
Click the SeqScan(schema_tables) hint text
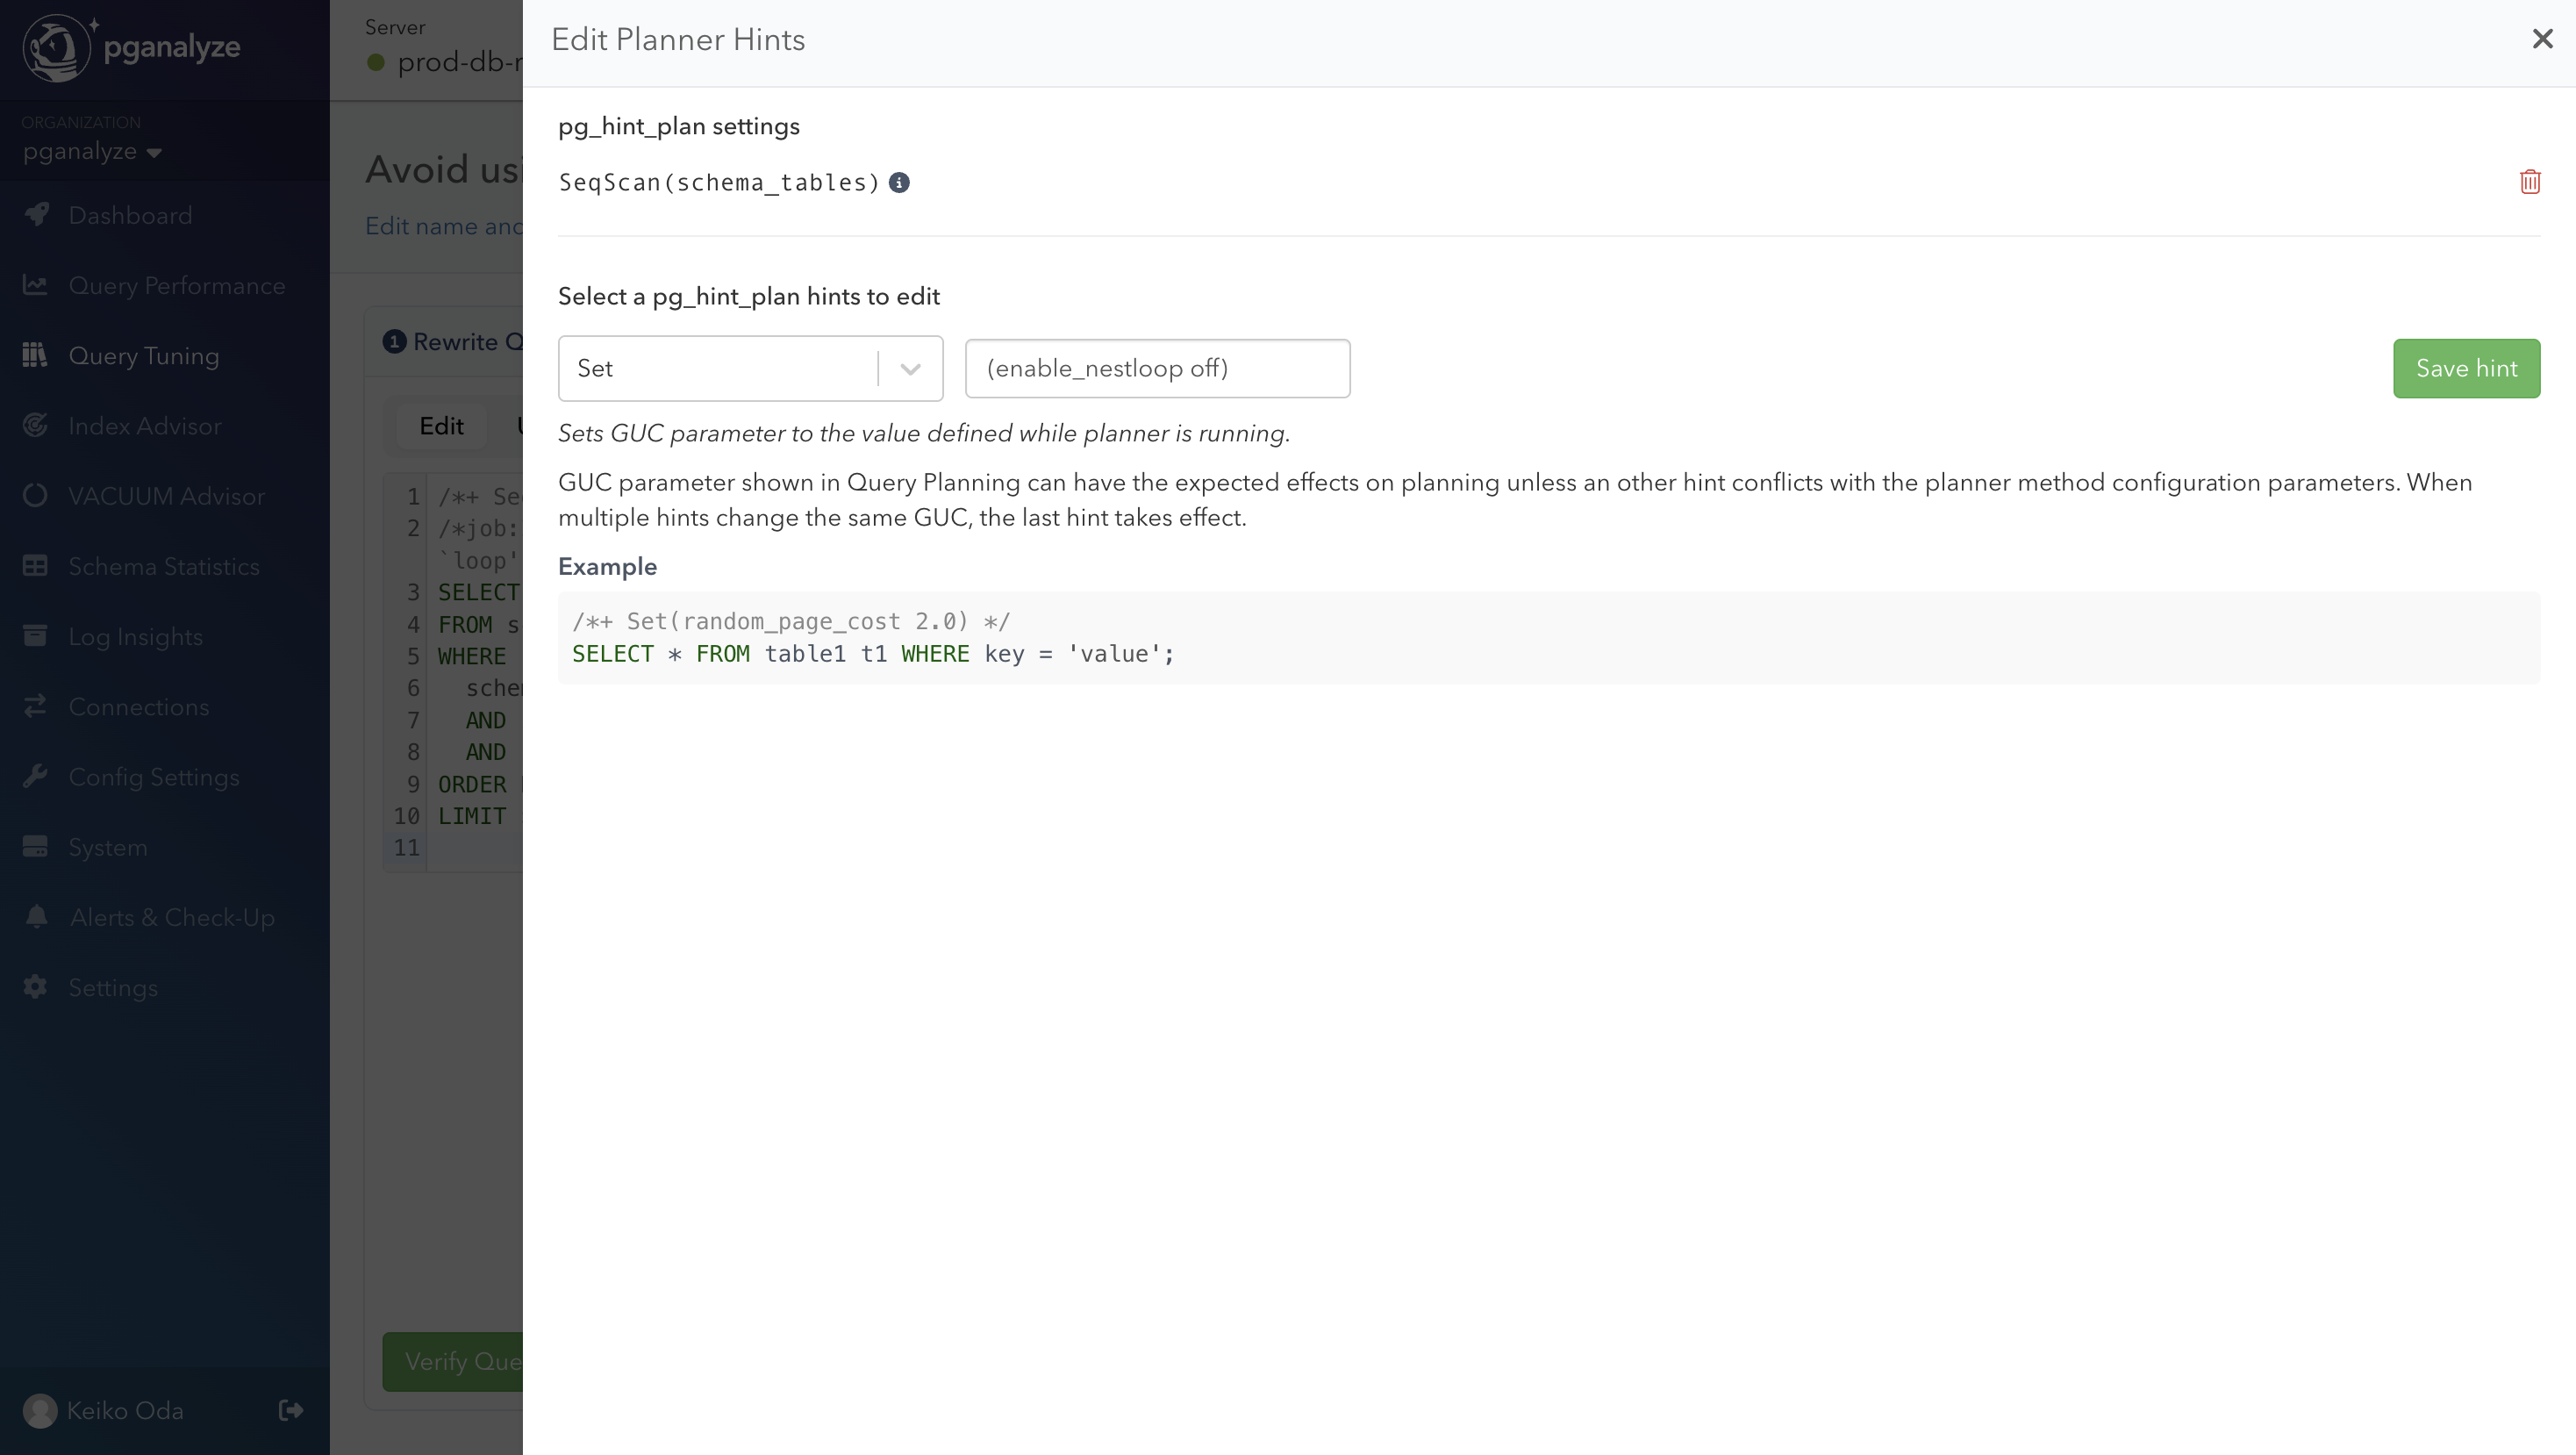point(719,183)
